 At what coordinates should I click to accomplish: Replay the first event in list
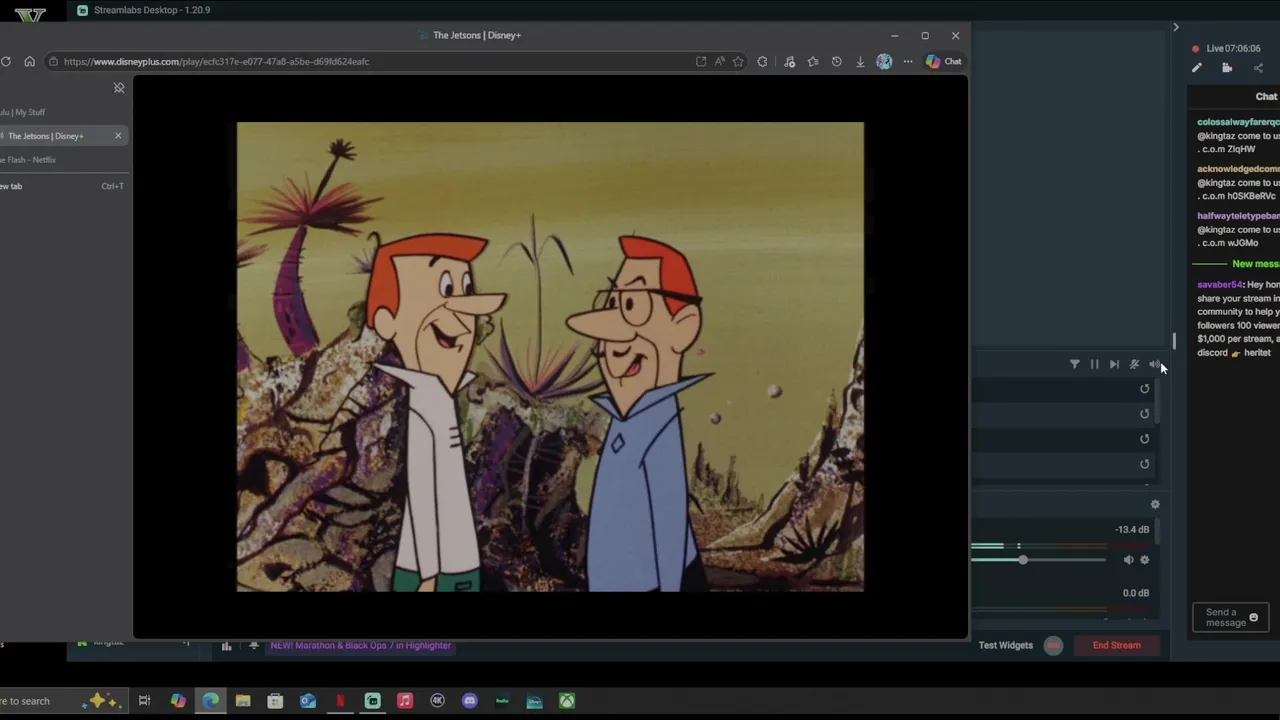coord(1145,389)
